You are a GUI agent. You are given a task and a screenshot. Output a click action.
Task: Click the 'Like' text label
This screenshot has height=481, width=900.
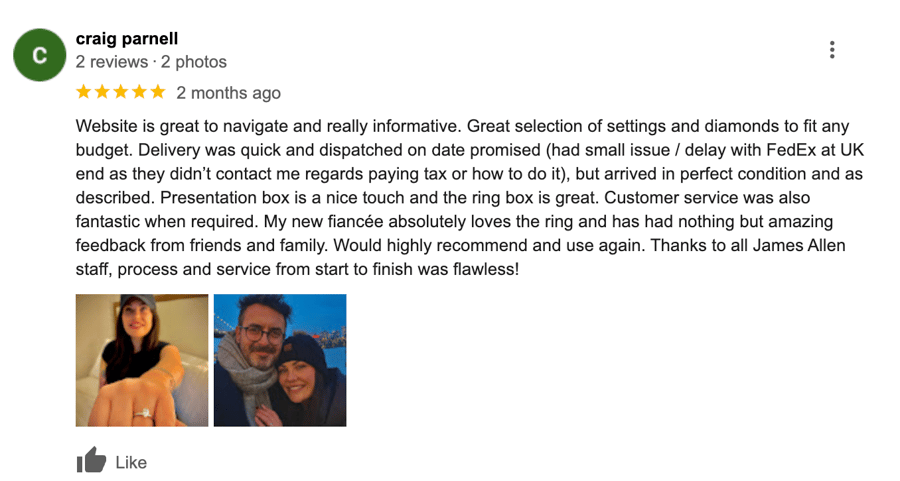[131, 463]
